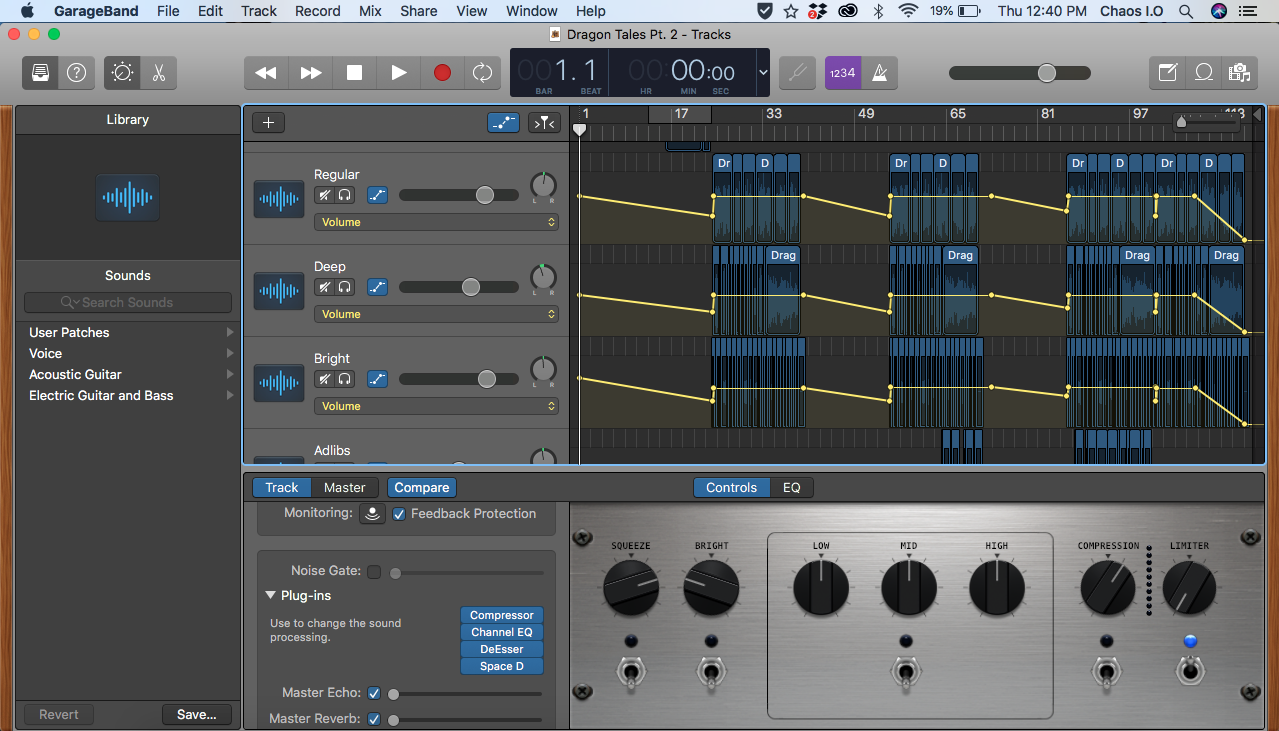Screen dimensions: 1279x731
Task: Select the Regular track waveform icon
Action: (x=279, y=199)
